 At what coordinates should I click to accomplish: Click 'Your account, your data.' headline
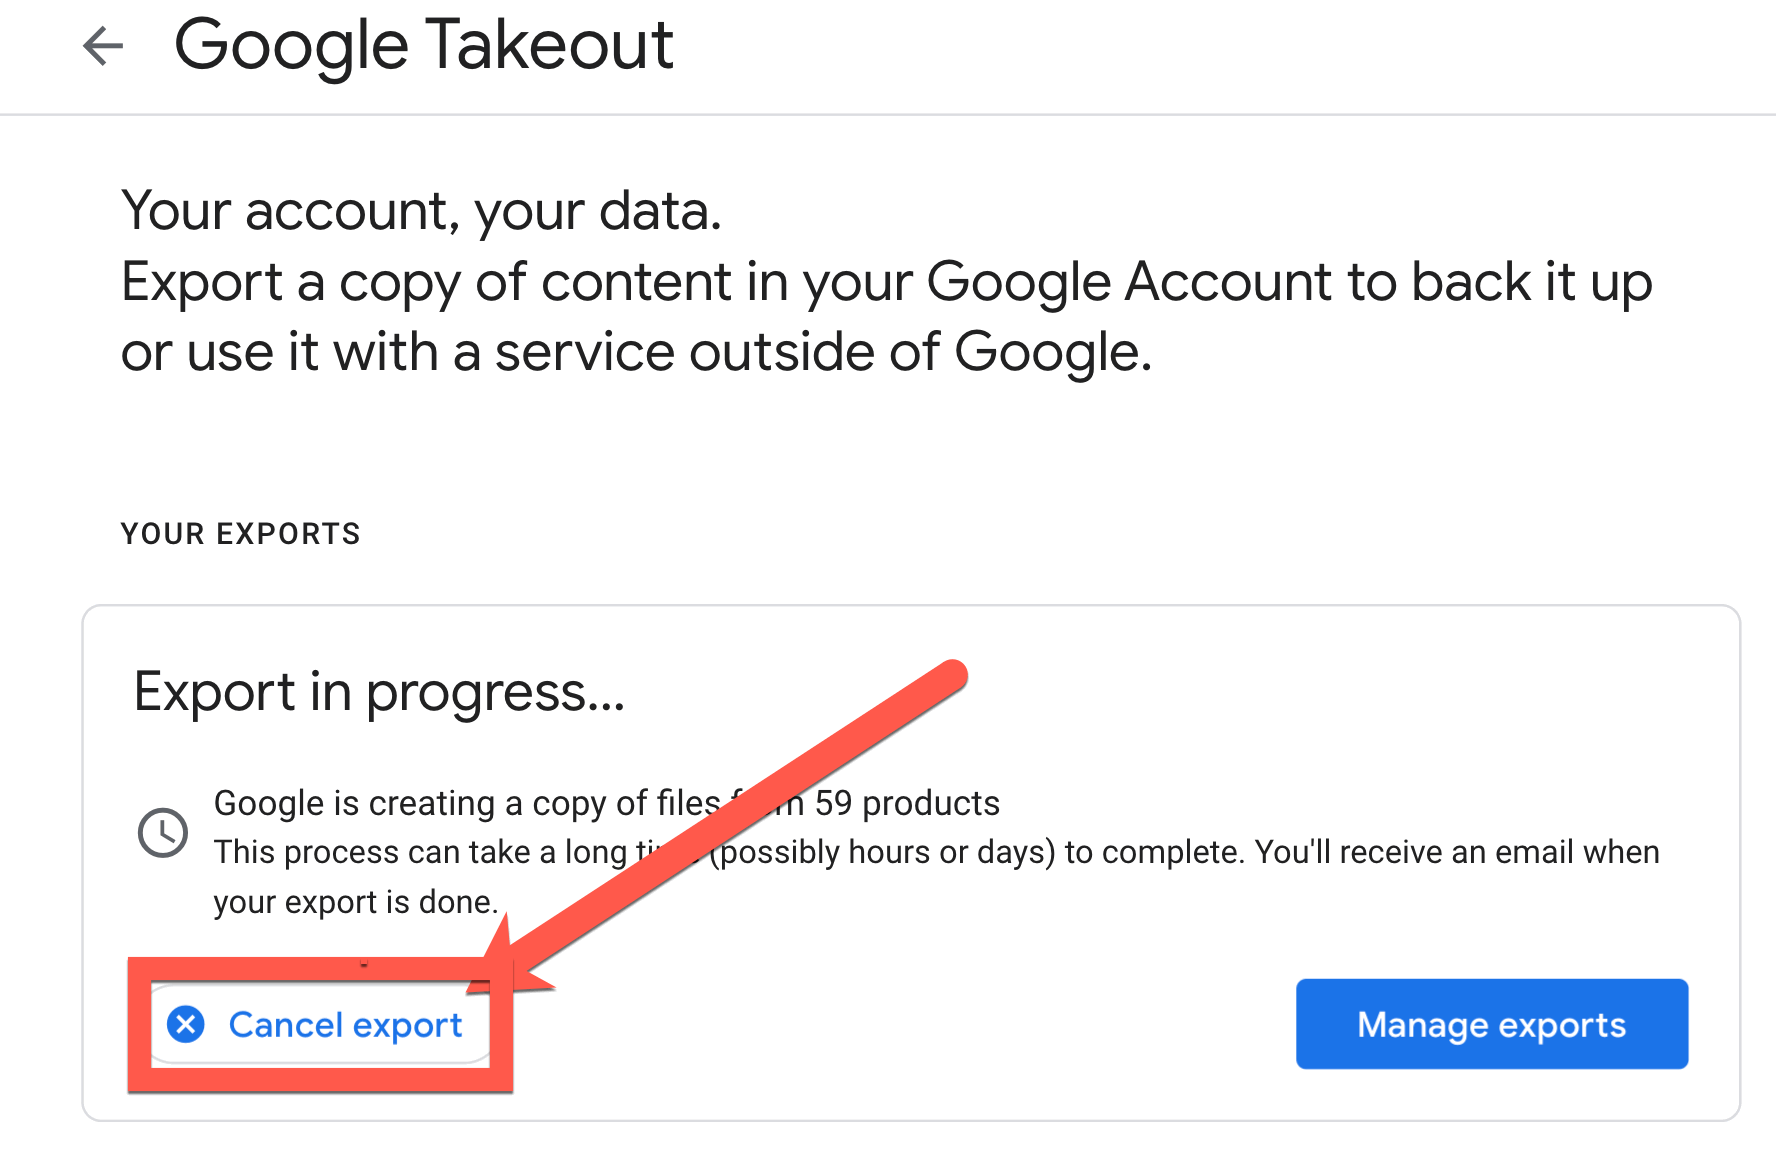tap(421, 211)
